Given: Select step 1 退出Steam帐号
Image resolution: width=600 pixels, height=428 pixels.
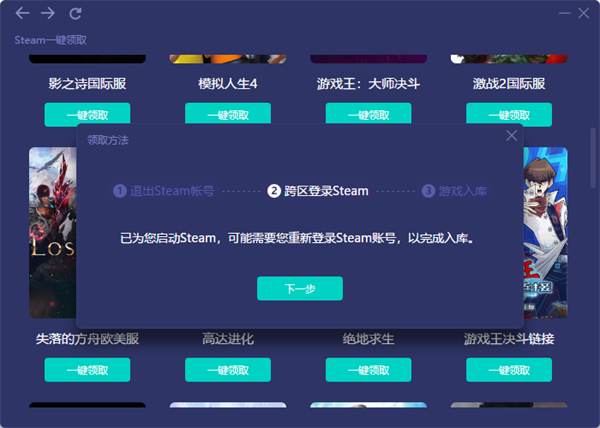Looking at the screenshot, I should pos(164,190).
